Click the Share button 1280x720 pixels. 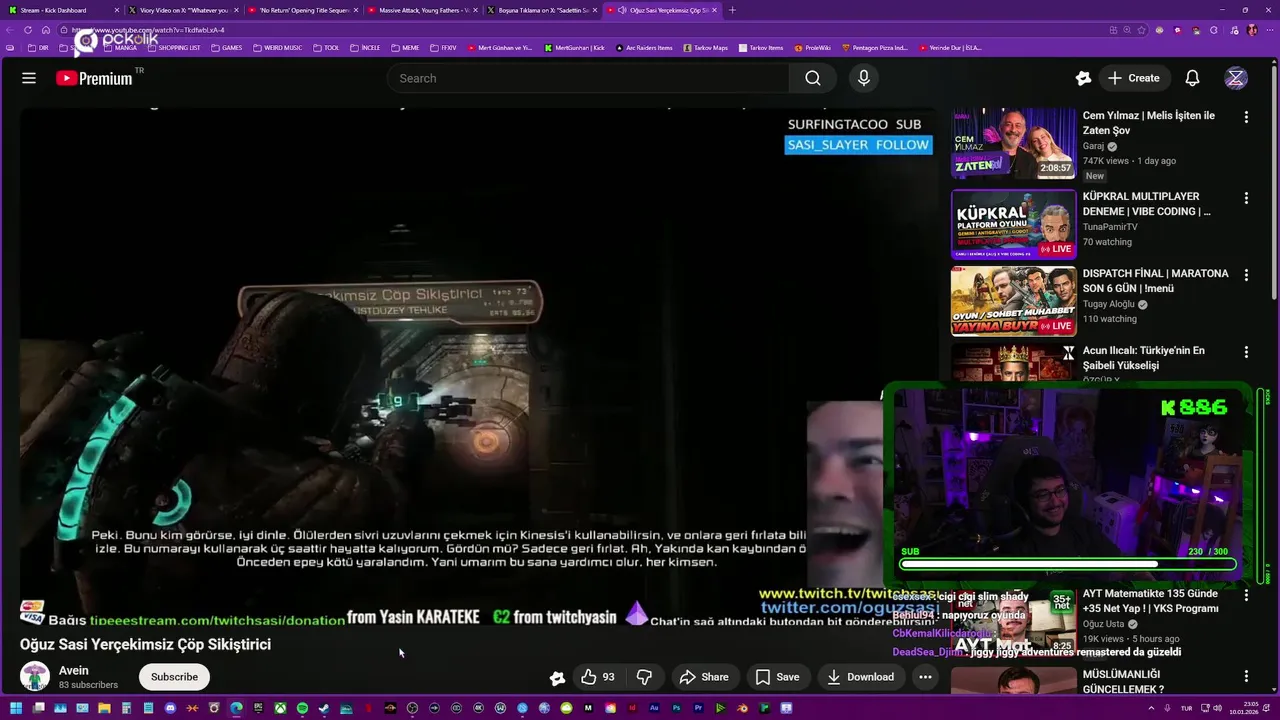tap(704, 677)
